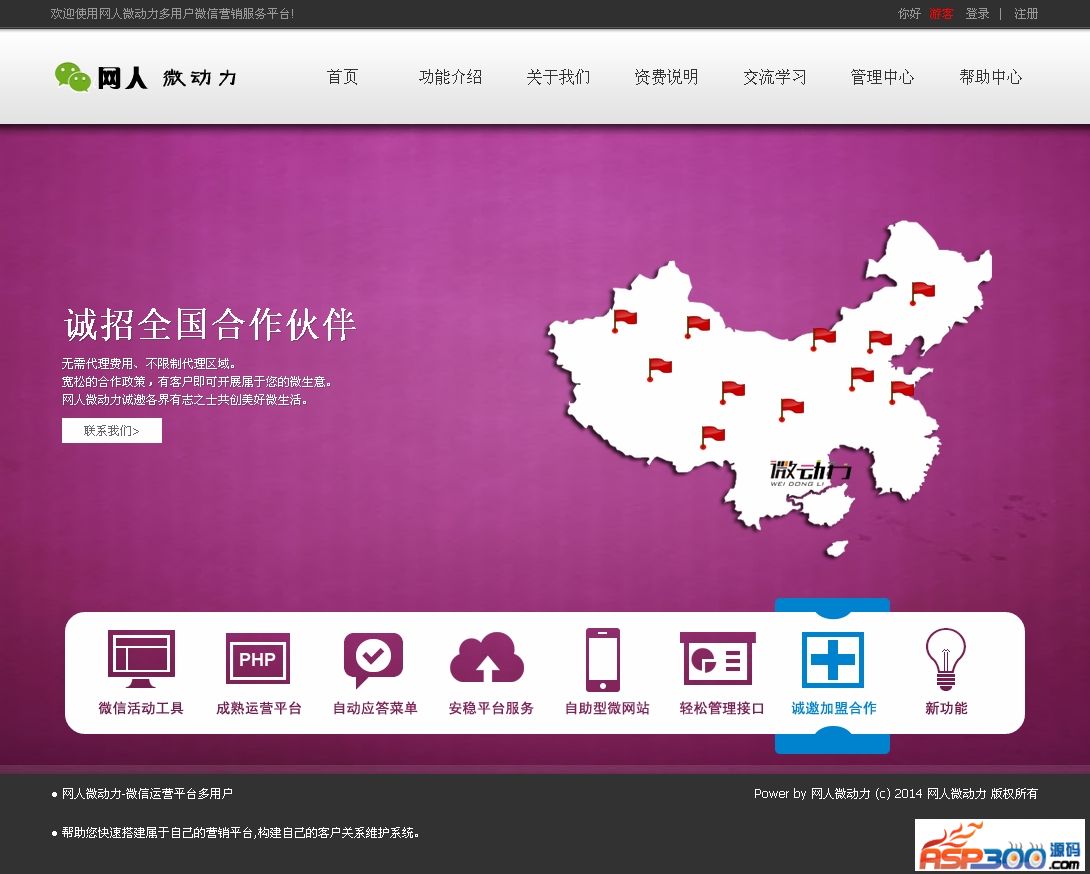The height and width of the screenshot is (874, 1090).
Task: Select 资费说明 in the nav bar
Action: click(x=666, y=76)
